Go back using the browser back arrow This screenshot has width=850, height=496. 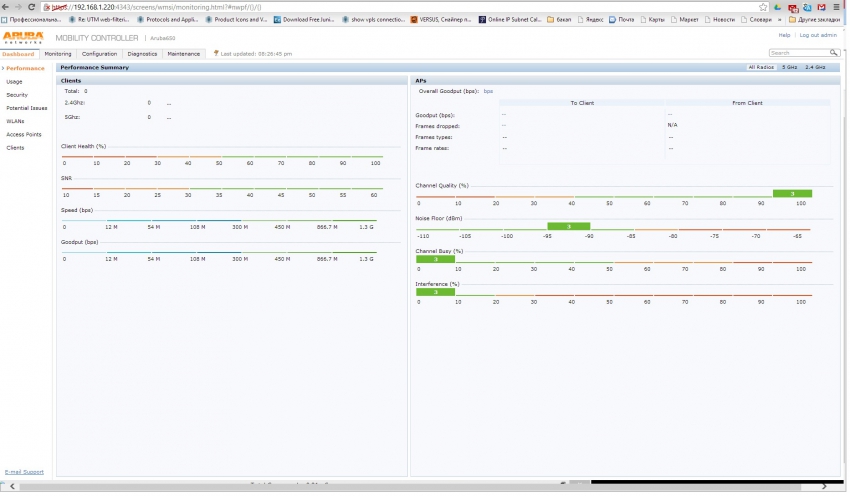click(x=6, y=7)
